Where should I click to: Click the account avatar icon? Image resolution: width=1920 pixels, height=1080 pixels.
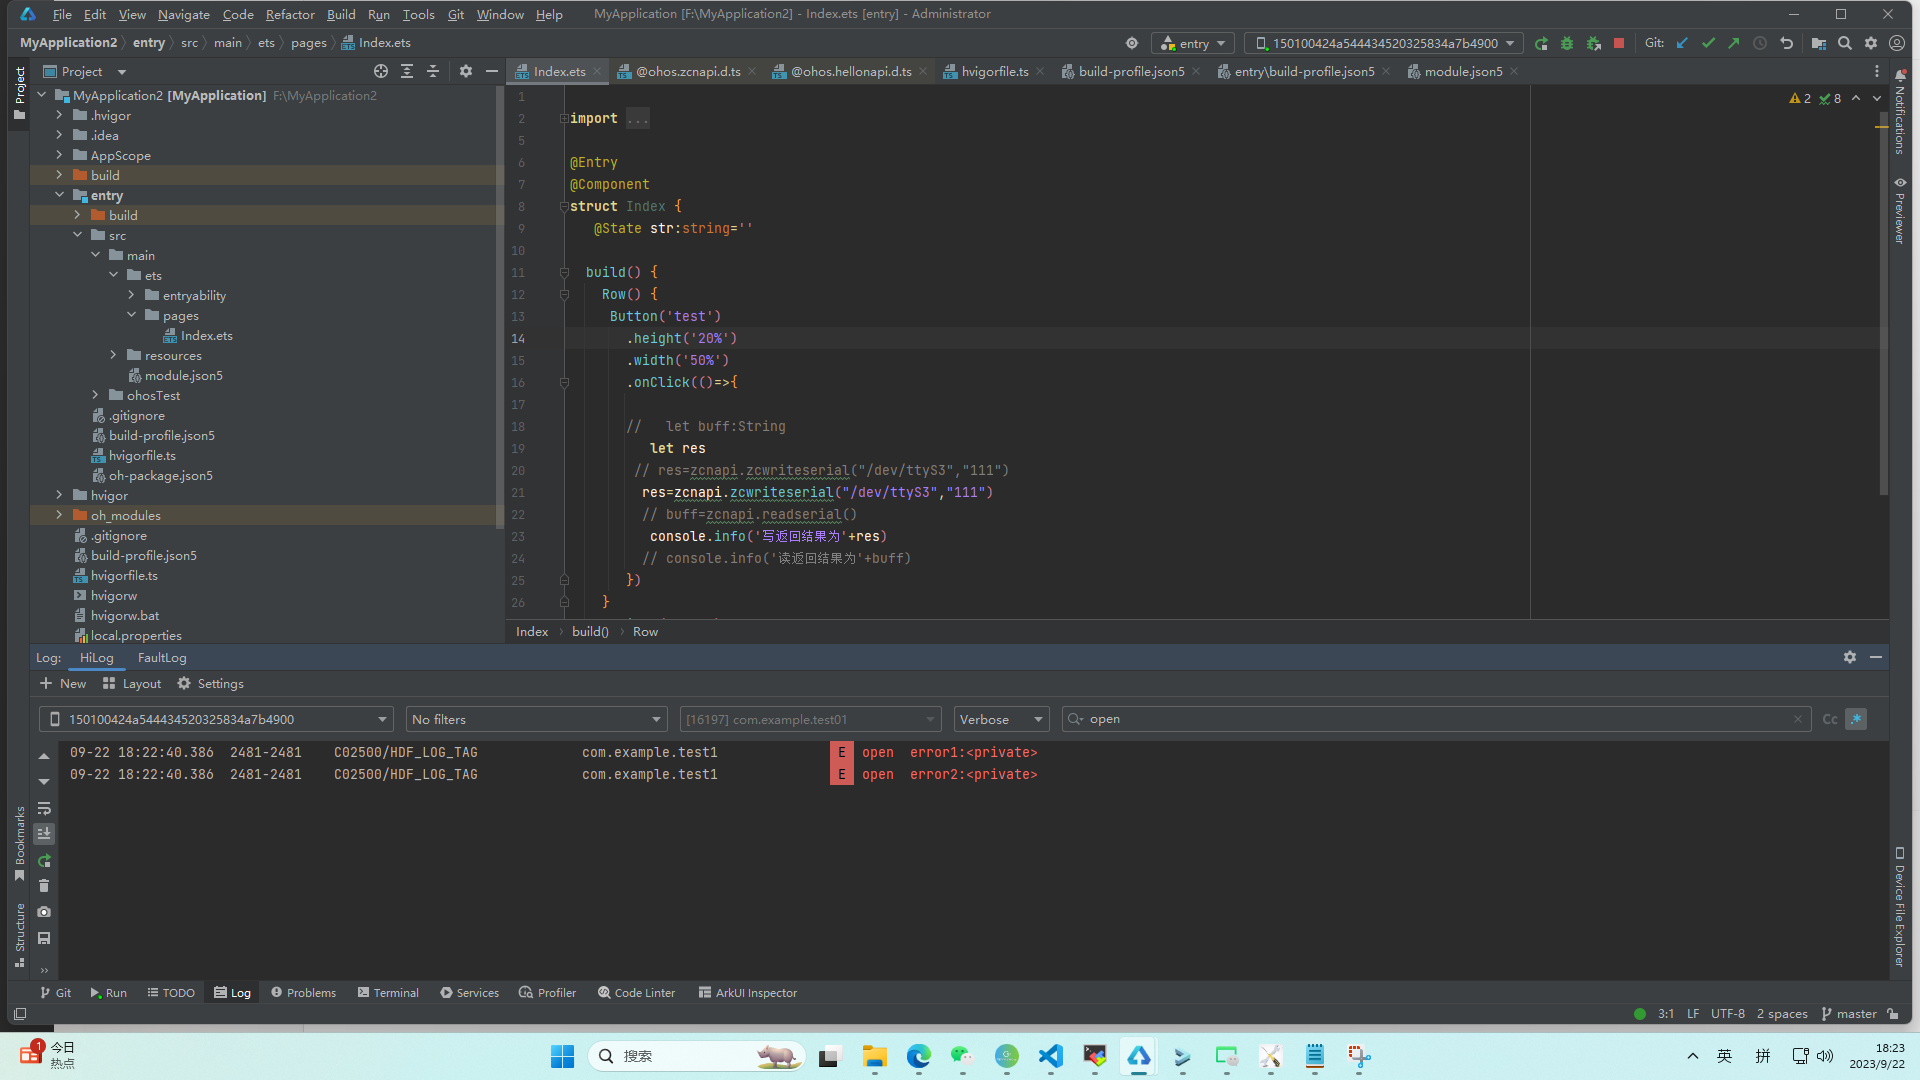pyautogui.click(x=1897, y=43)
